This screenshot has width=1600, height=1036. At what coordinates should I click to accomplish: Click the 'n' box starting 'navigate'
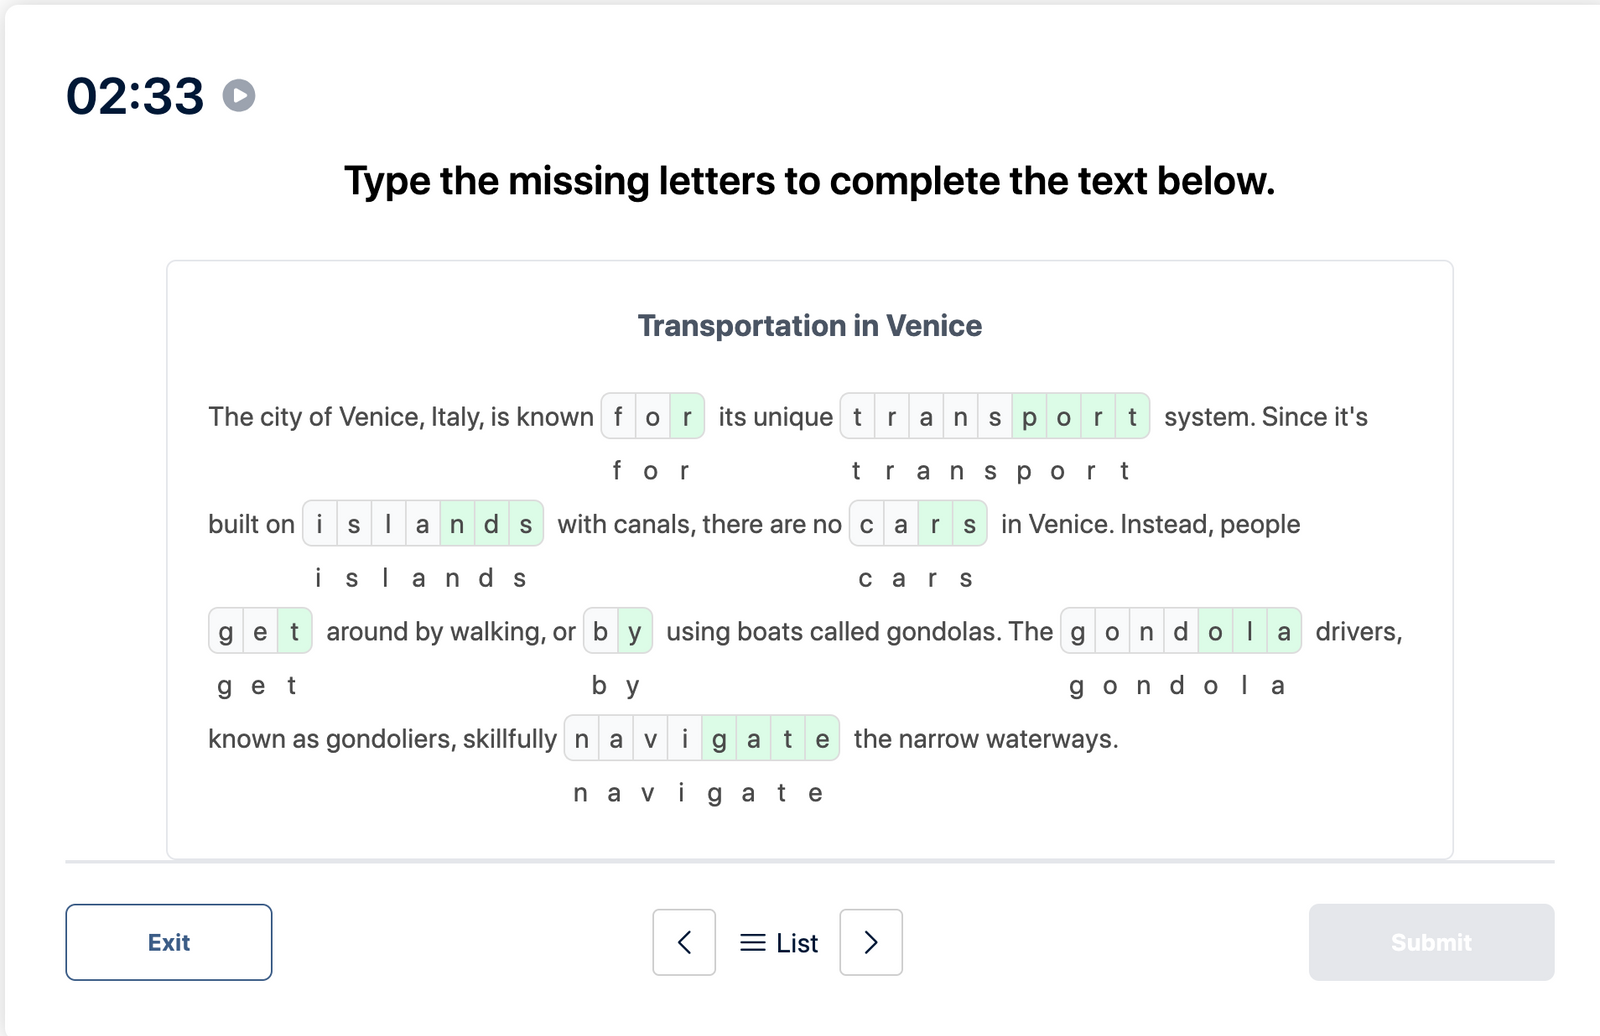click(582, 738)
